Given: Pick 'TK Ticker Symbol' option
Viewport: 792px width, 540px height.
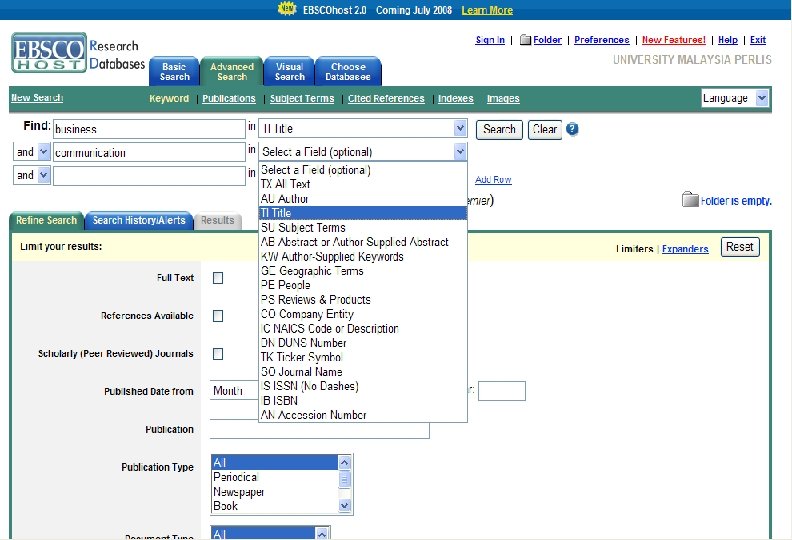Looking at the screenshot, I should coord(362,357).
